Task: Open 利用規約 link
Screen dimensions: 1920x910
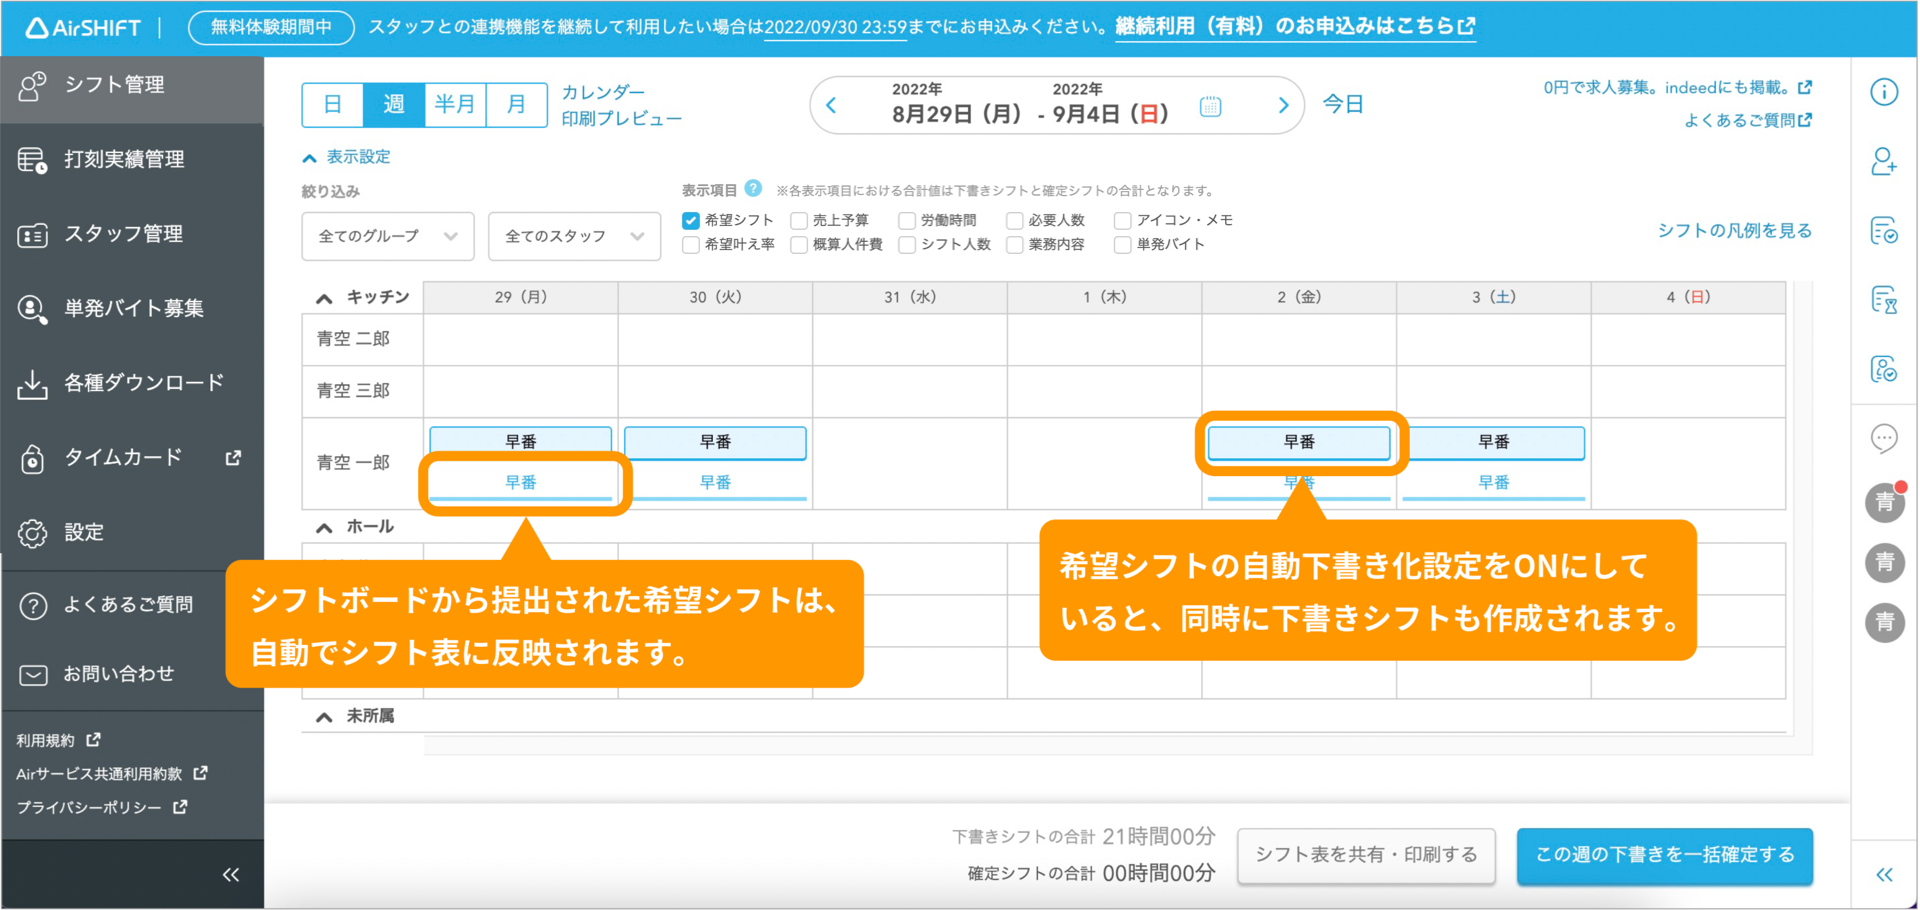Action: 58,741
